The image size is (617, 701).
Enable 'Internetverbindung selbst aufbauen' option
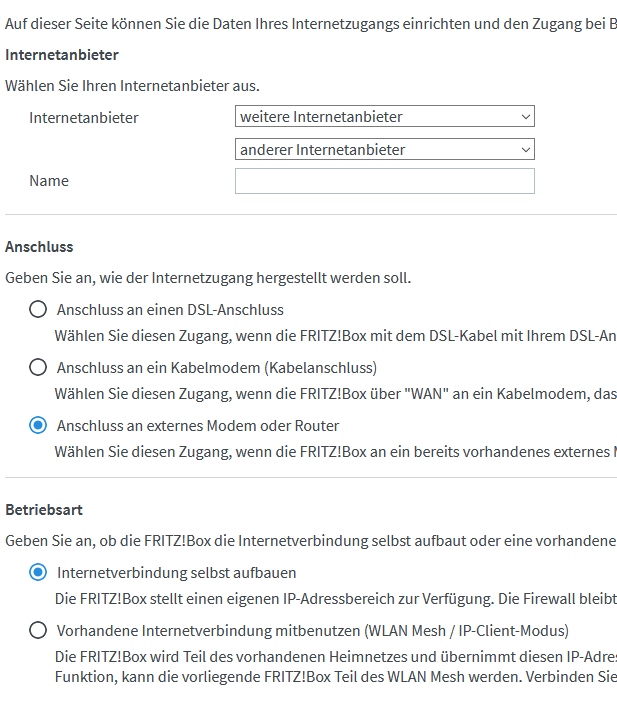pos(38,573)
